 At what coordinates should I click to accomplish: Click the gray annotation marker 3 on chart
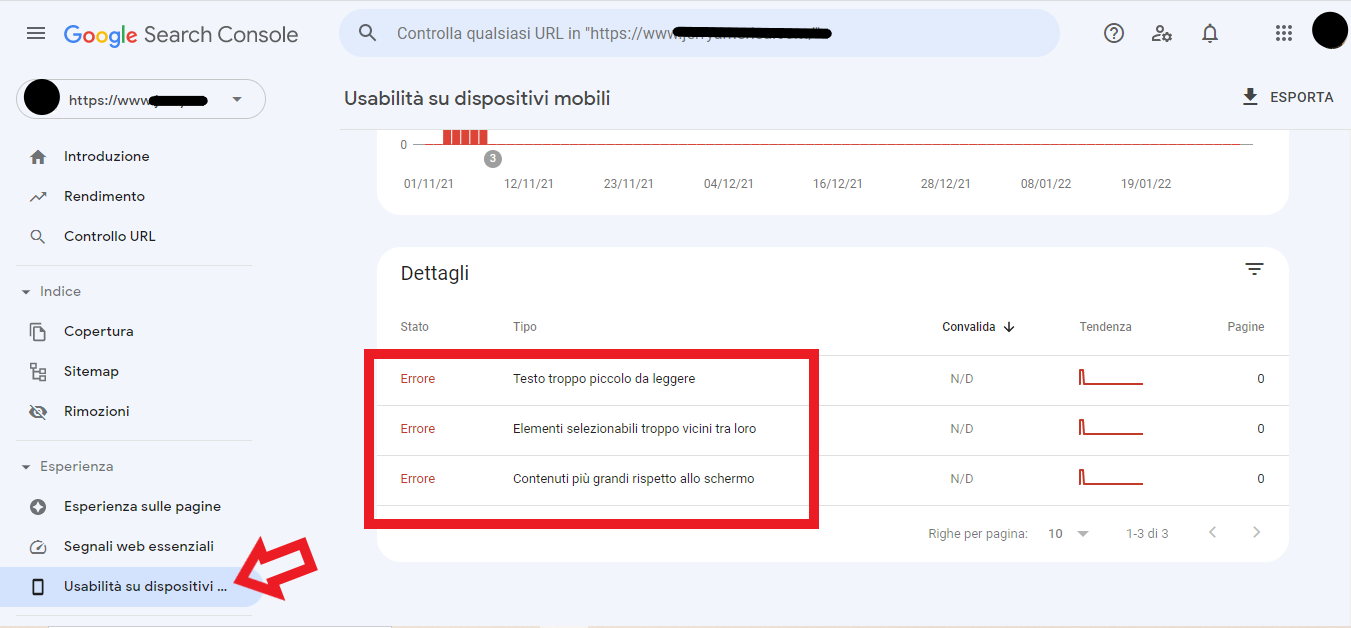tap(492, 159)
